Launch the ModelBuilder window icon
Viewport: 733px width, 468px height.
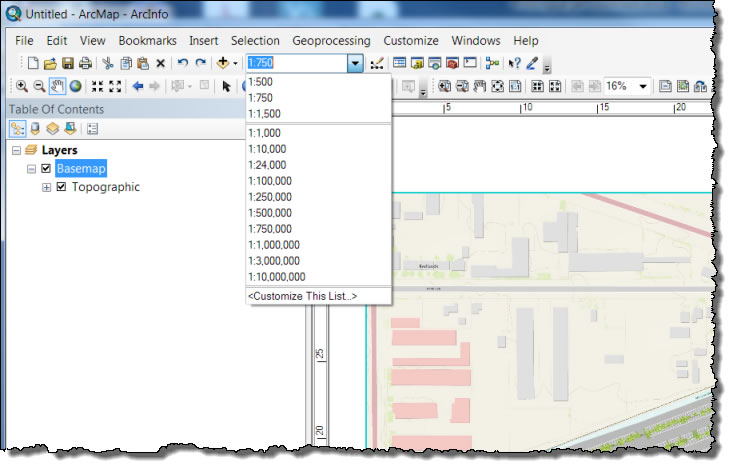pyautogui.click(x=492, y=63)
